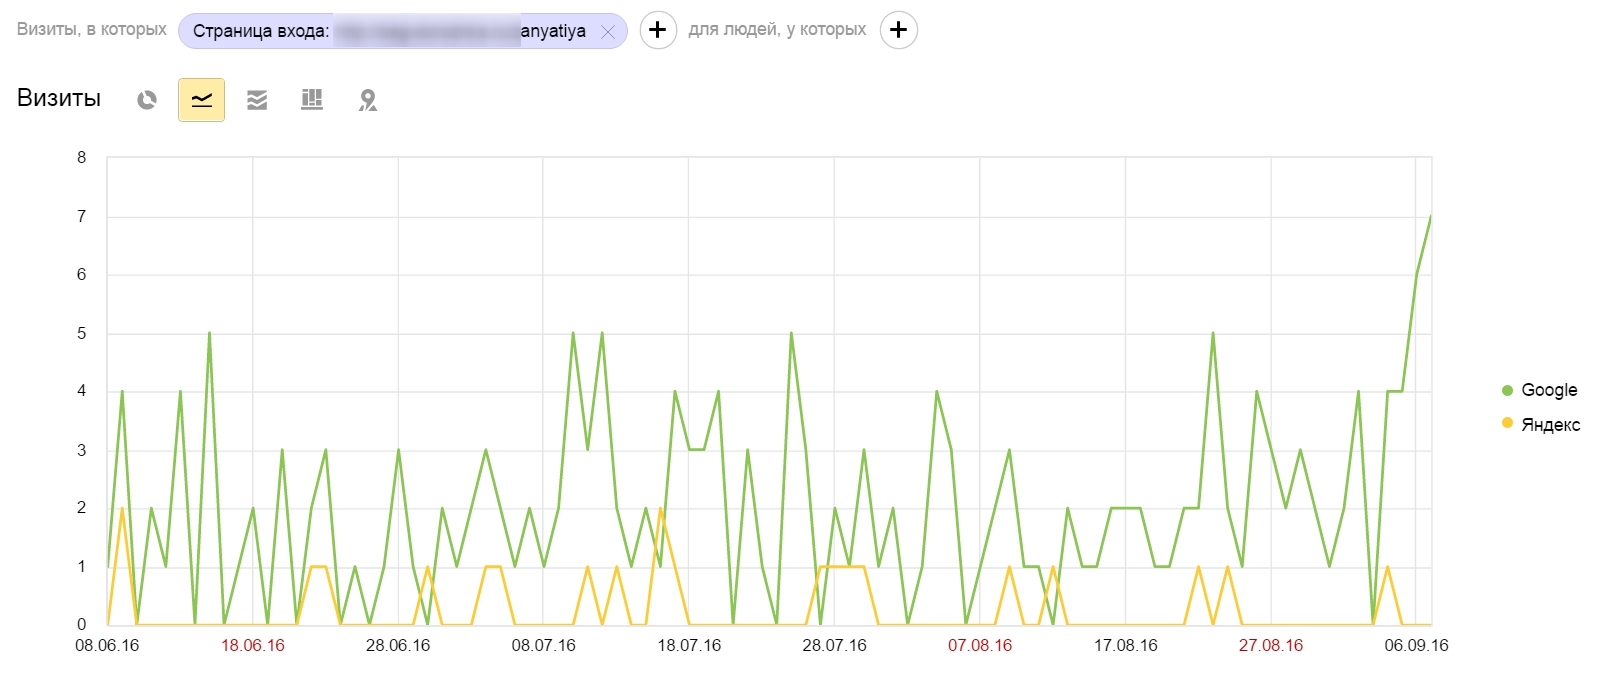Remove the 'Страница входа' filter with X
Image resolution: width=1599 pixels, height=680 pixels.
coord(607,32)
